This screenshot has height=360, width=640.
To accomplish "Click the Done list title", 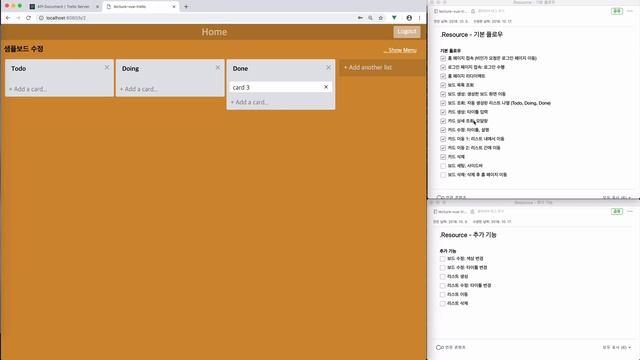I will point(240,69).
